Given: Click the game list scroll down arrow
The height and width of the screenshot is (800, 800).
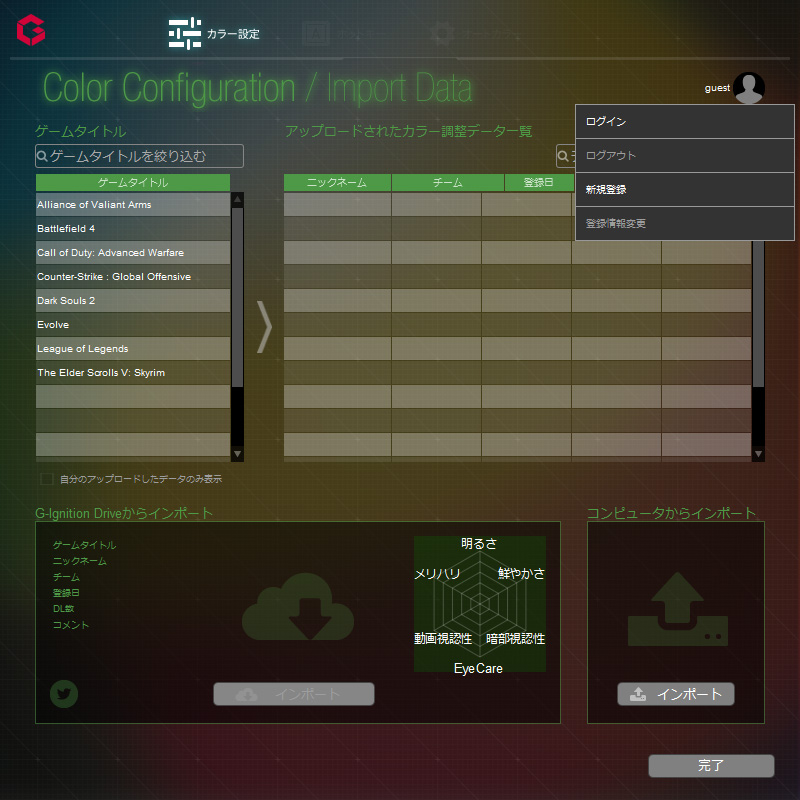Looking at the screenshot, I should pos(237,454).
